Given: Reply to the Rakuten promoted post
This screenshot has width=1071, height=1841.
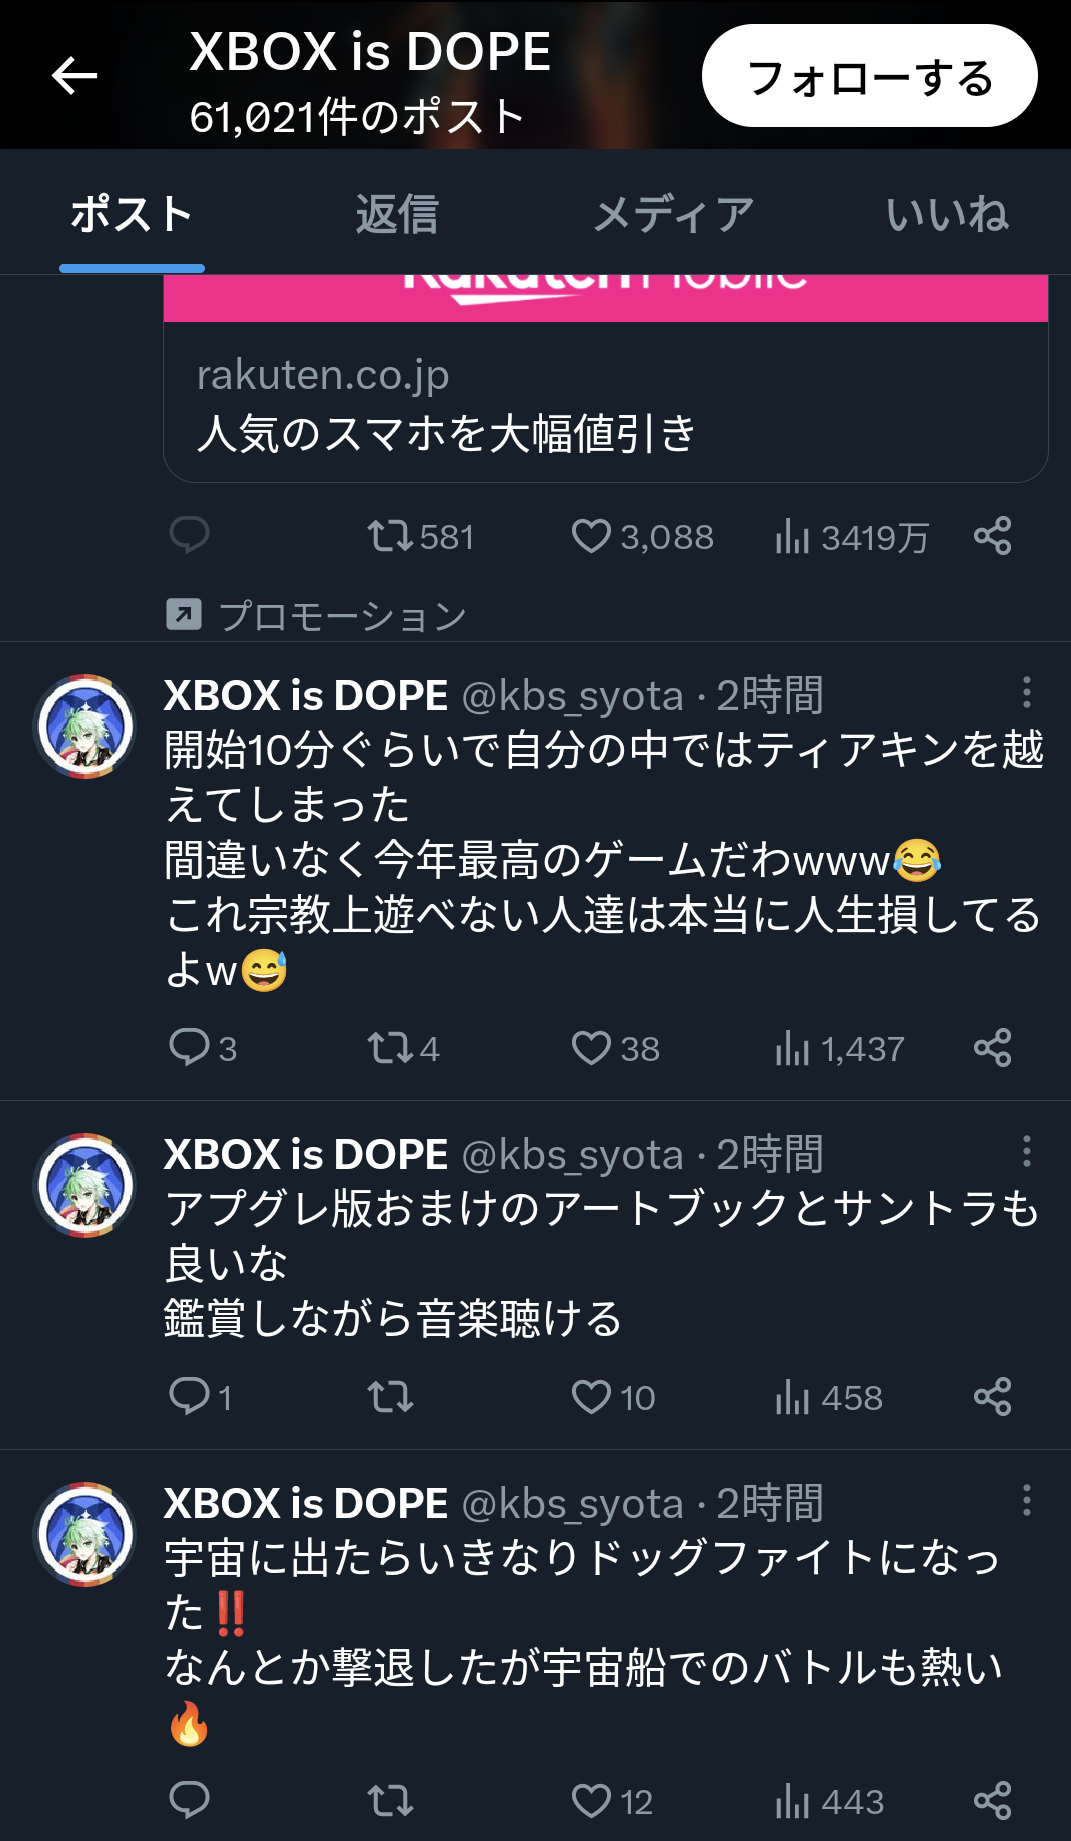Looking at the screenshot, I should (189, 536).
